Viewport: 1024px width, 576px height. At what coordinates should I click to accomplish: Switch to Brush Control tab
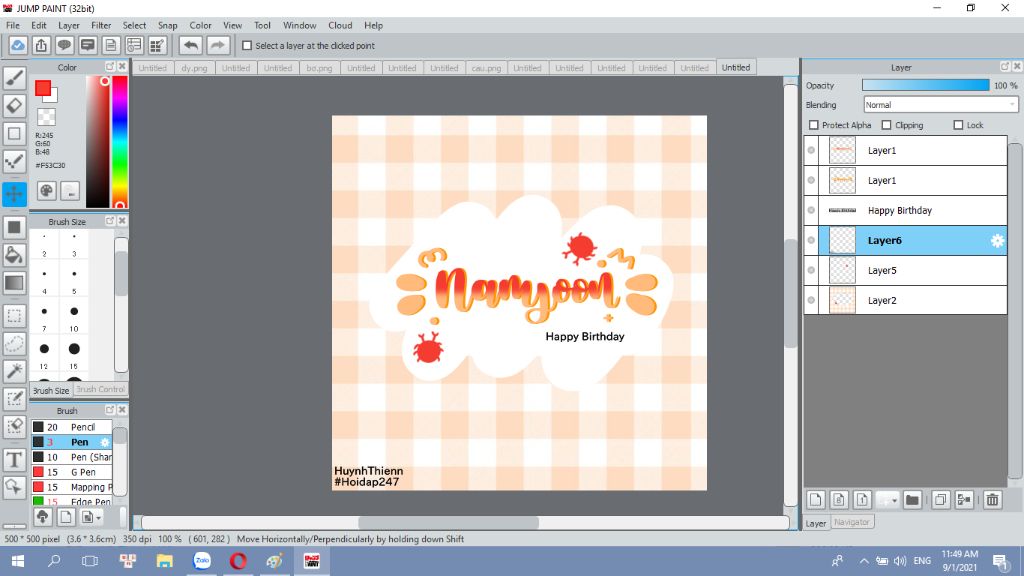click(100, 389)
